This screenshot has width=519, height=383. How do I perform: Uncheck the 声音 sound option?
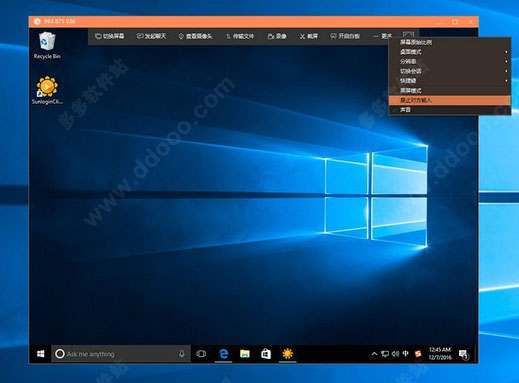tap(450, 110)
